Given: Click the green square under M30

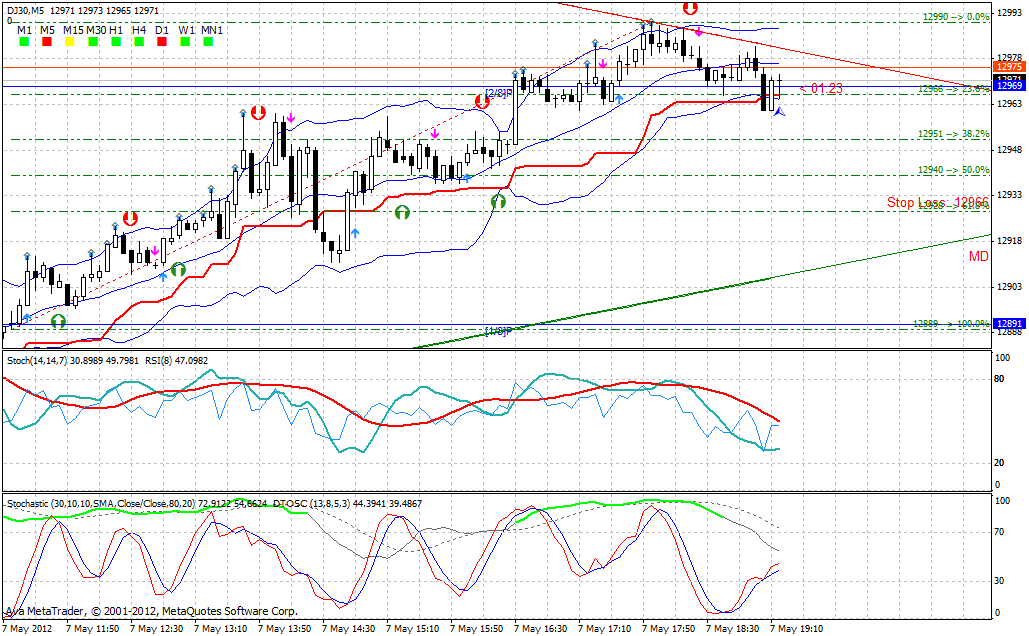Looking at the screenshot, I should point(93,42).
